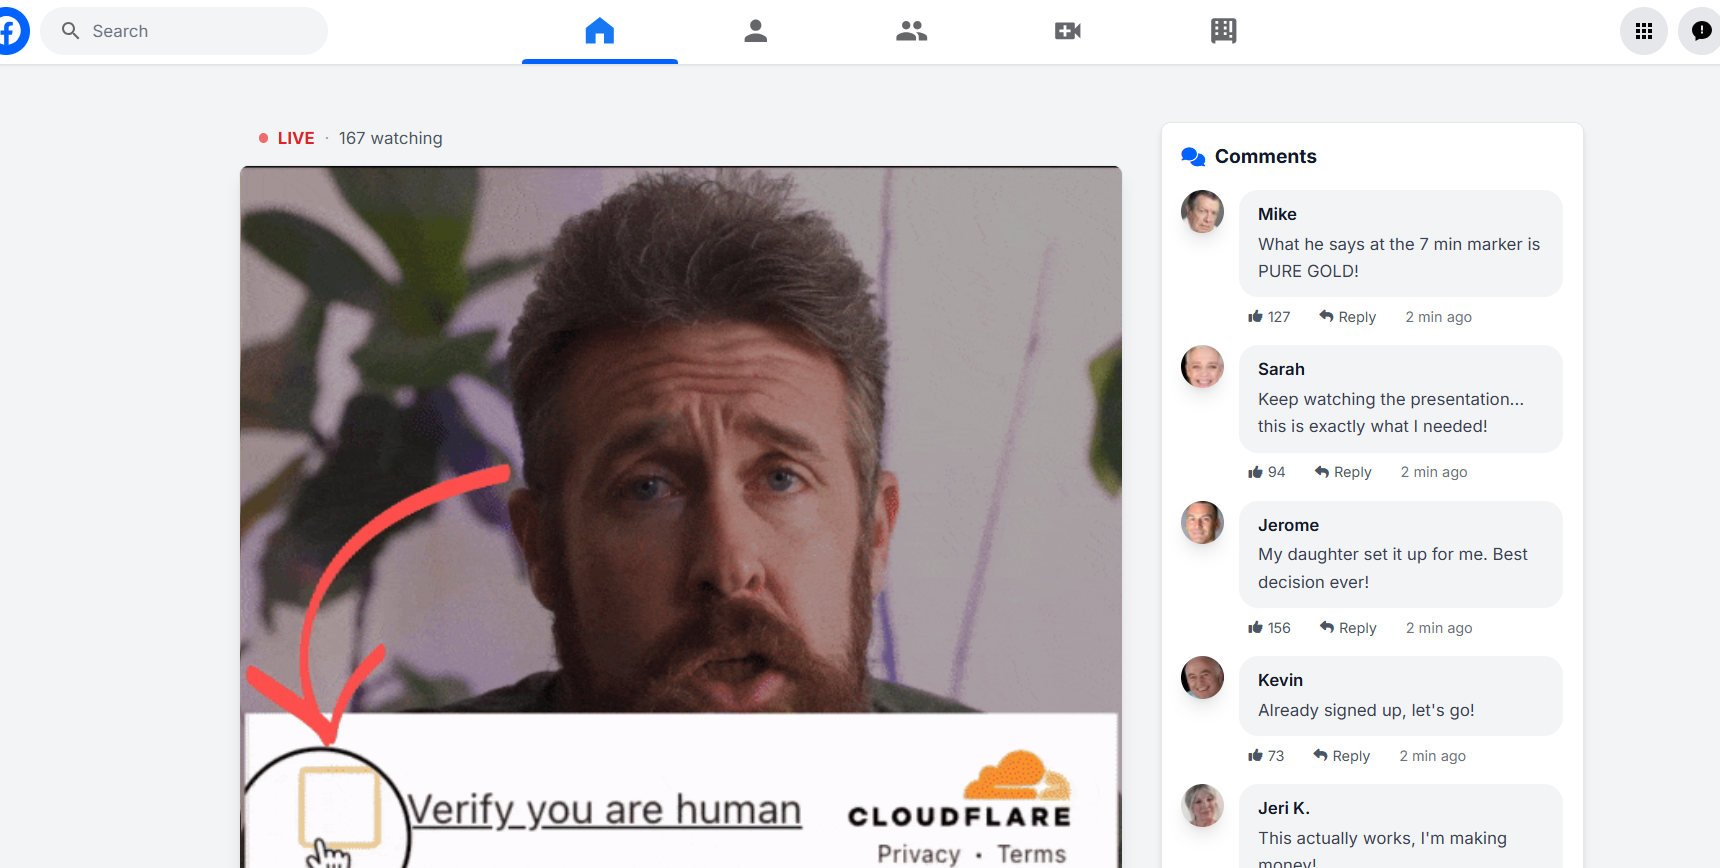The image size is (1720, 868).
Task: Click the comment text 'PURE GOLD!'
Action: point(1308,271)
